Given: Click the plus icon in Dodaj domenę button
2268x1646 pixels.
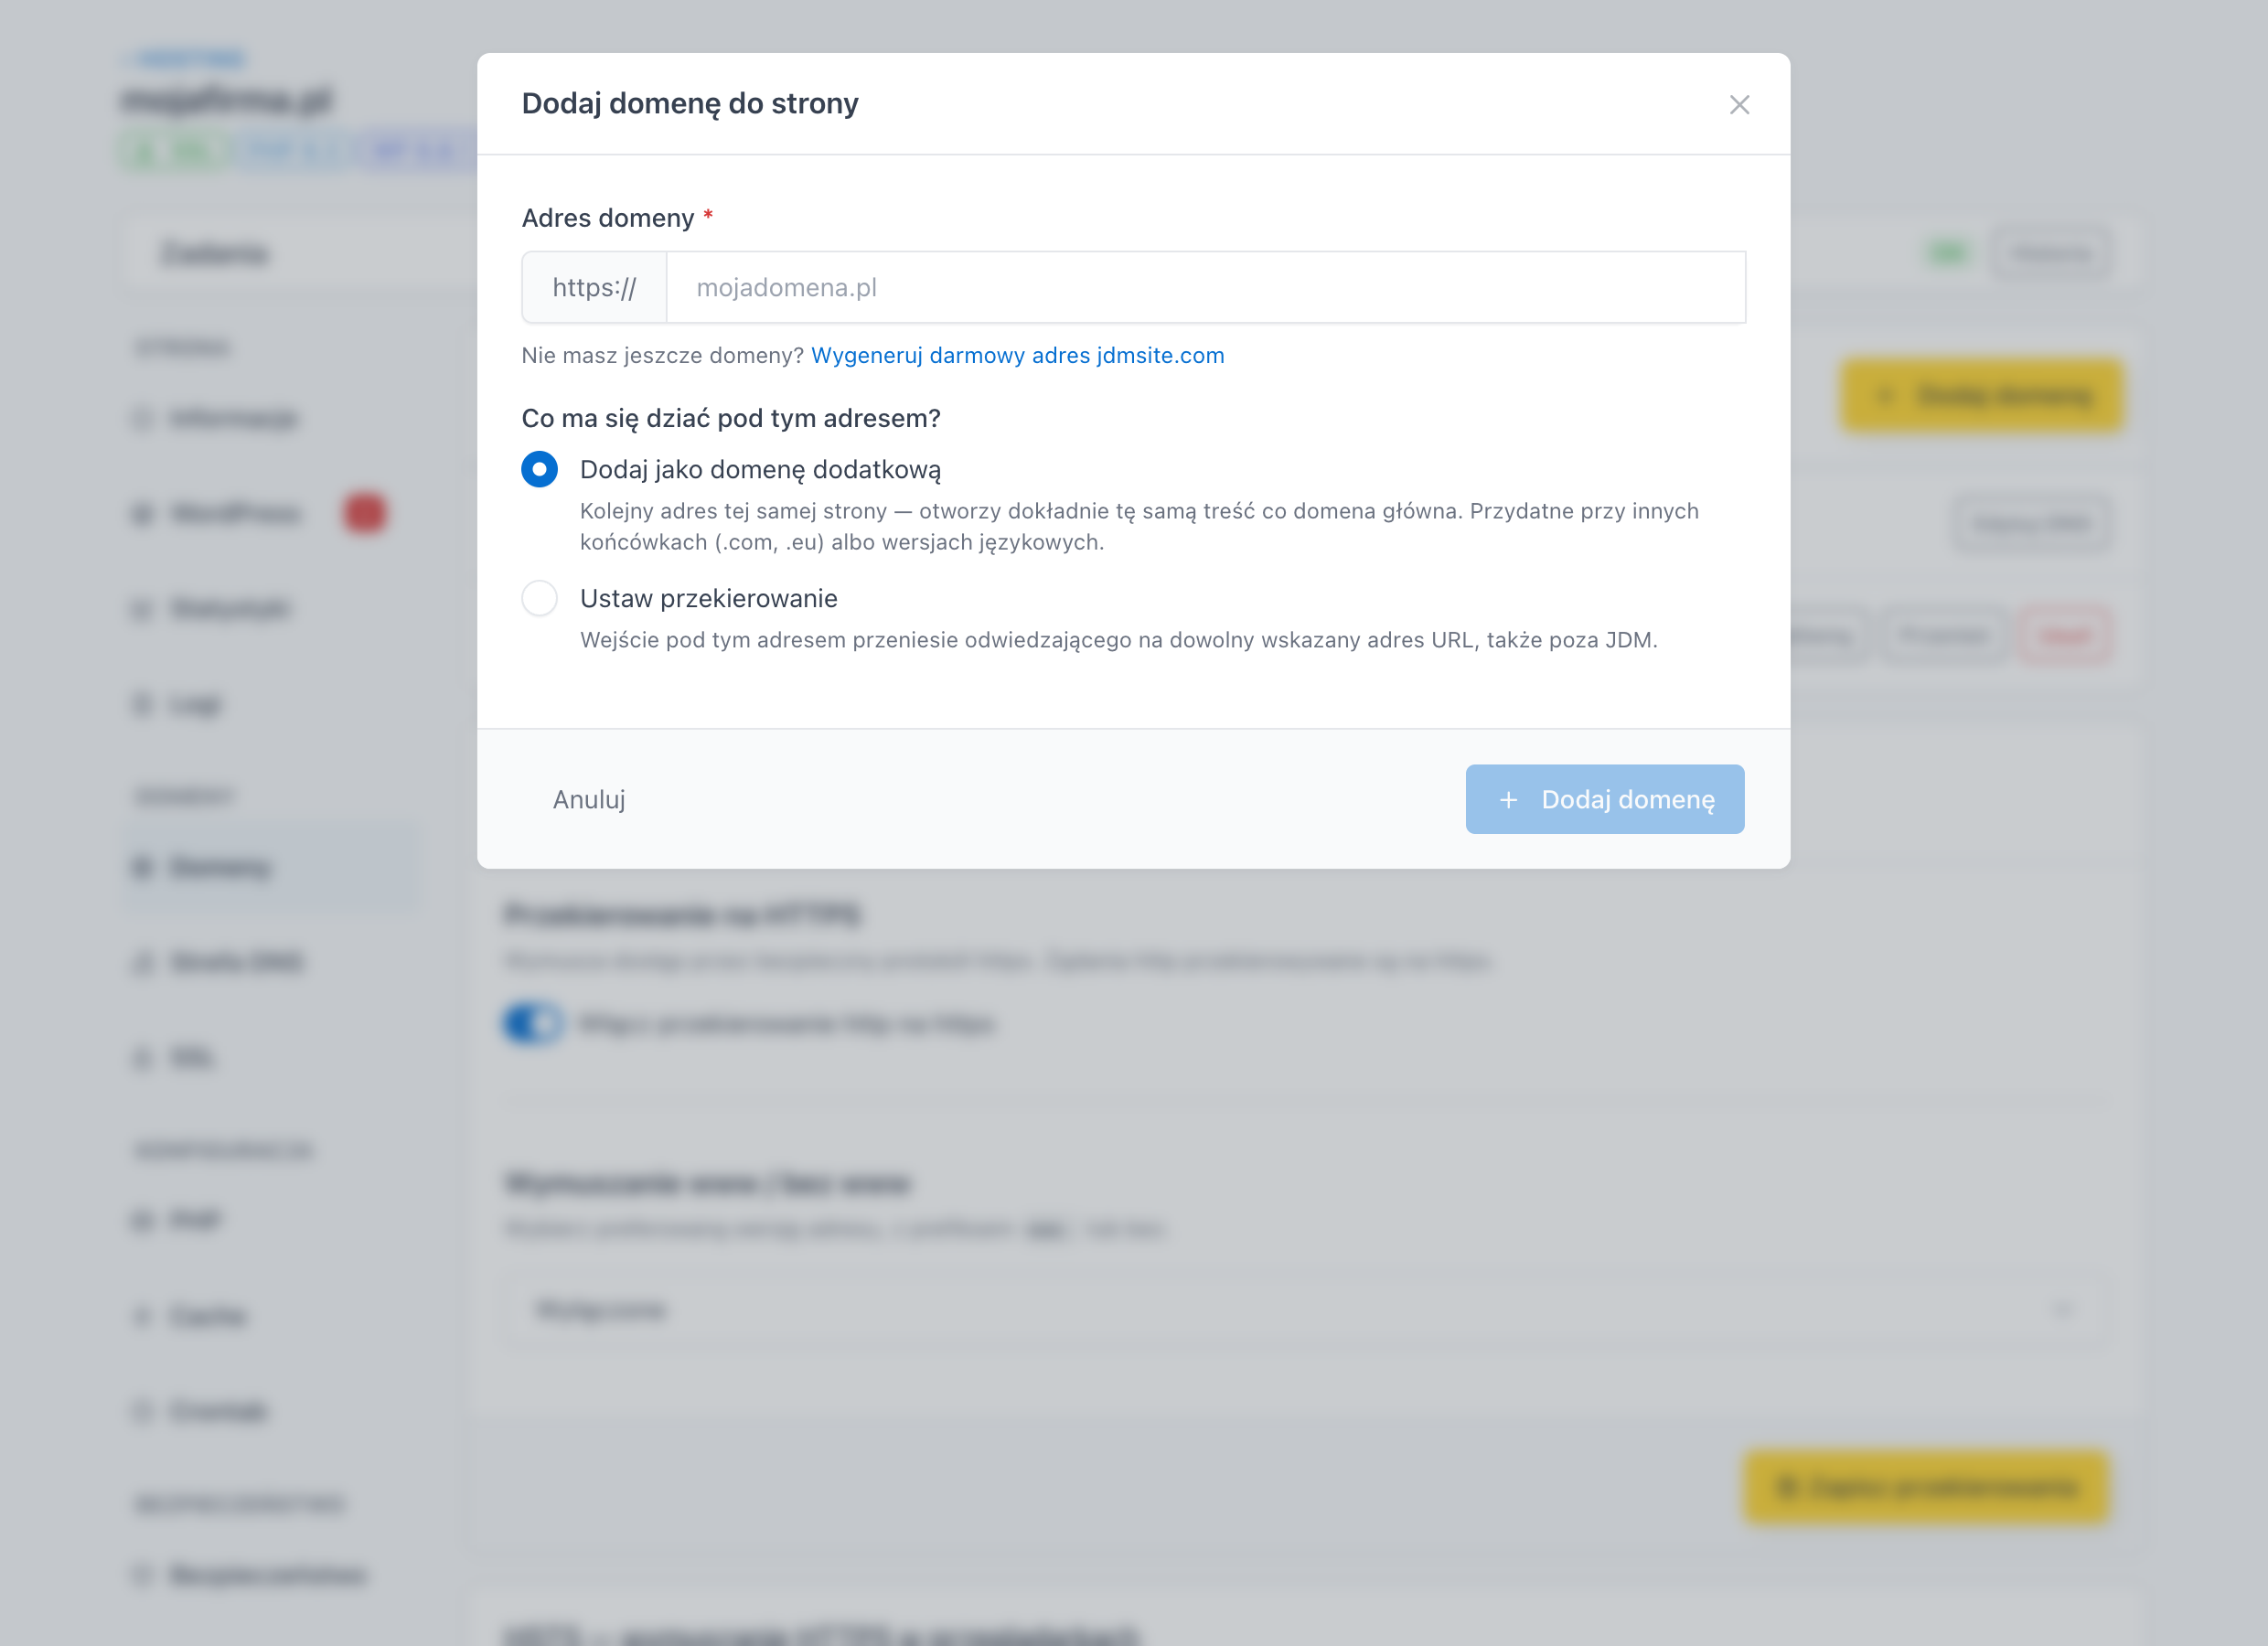Looking at the screenshot, I should (1508, 800).
